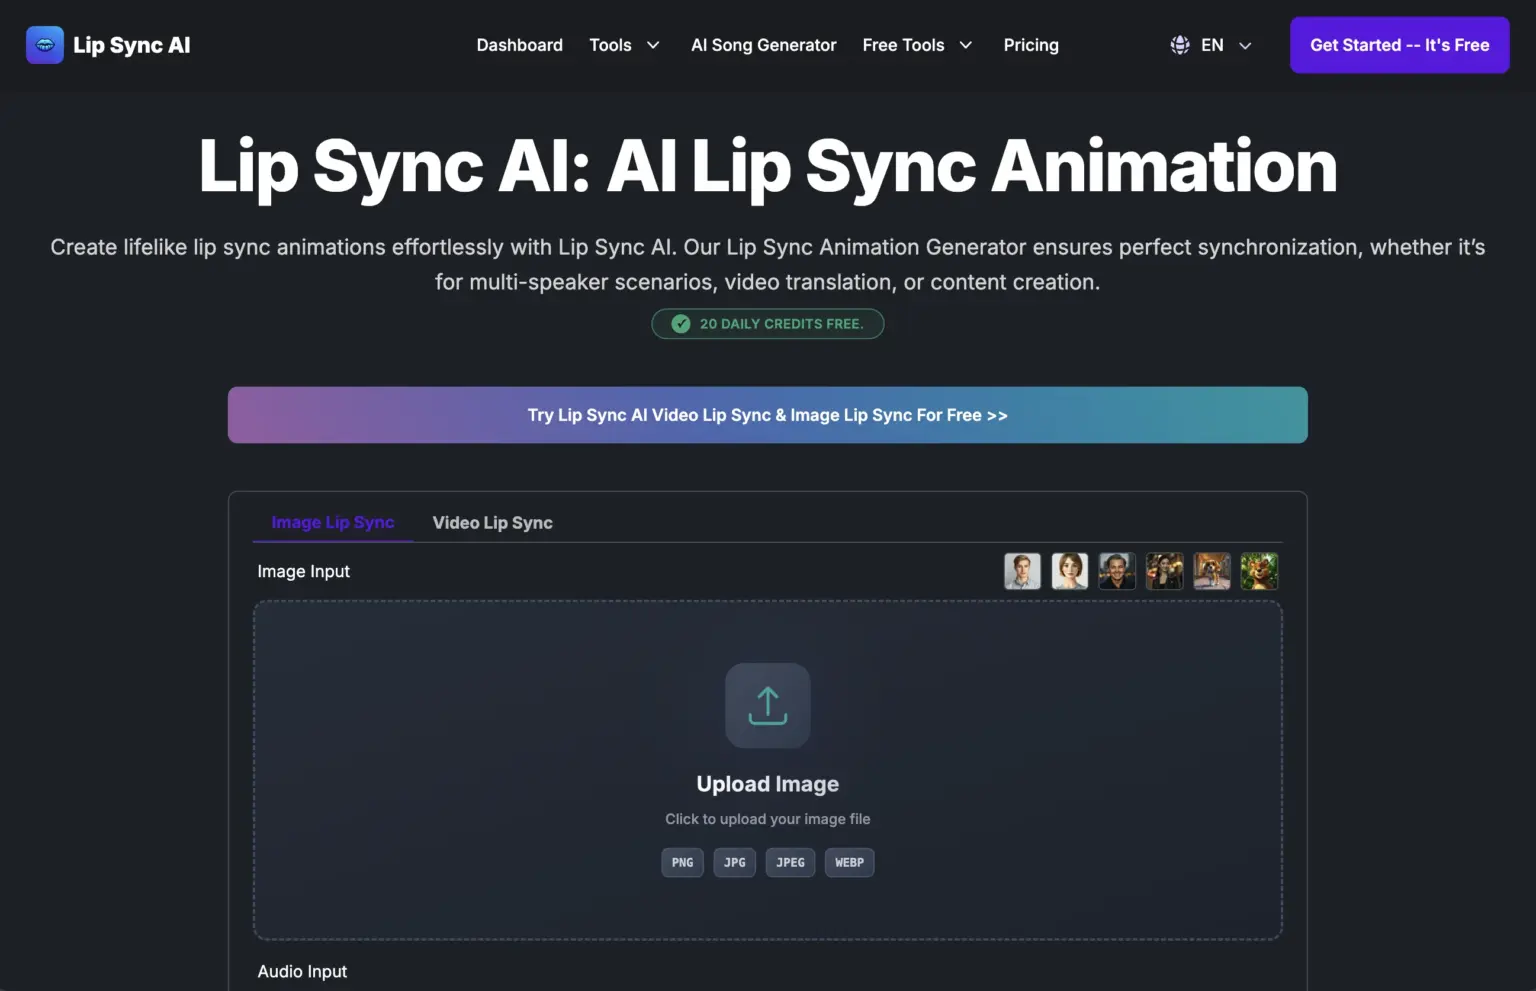Click the green checkmark icon in credits badge
This screenshot has width=1536, height=991.
pyautogui.click(x=681, y=324)
